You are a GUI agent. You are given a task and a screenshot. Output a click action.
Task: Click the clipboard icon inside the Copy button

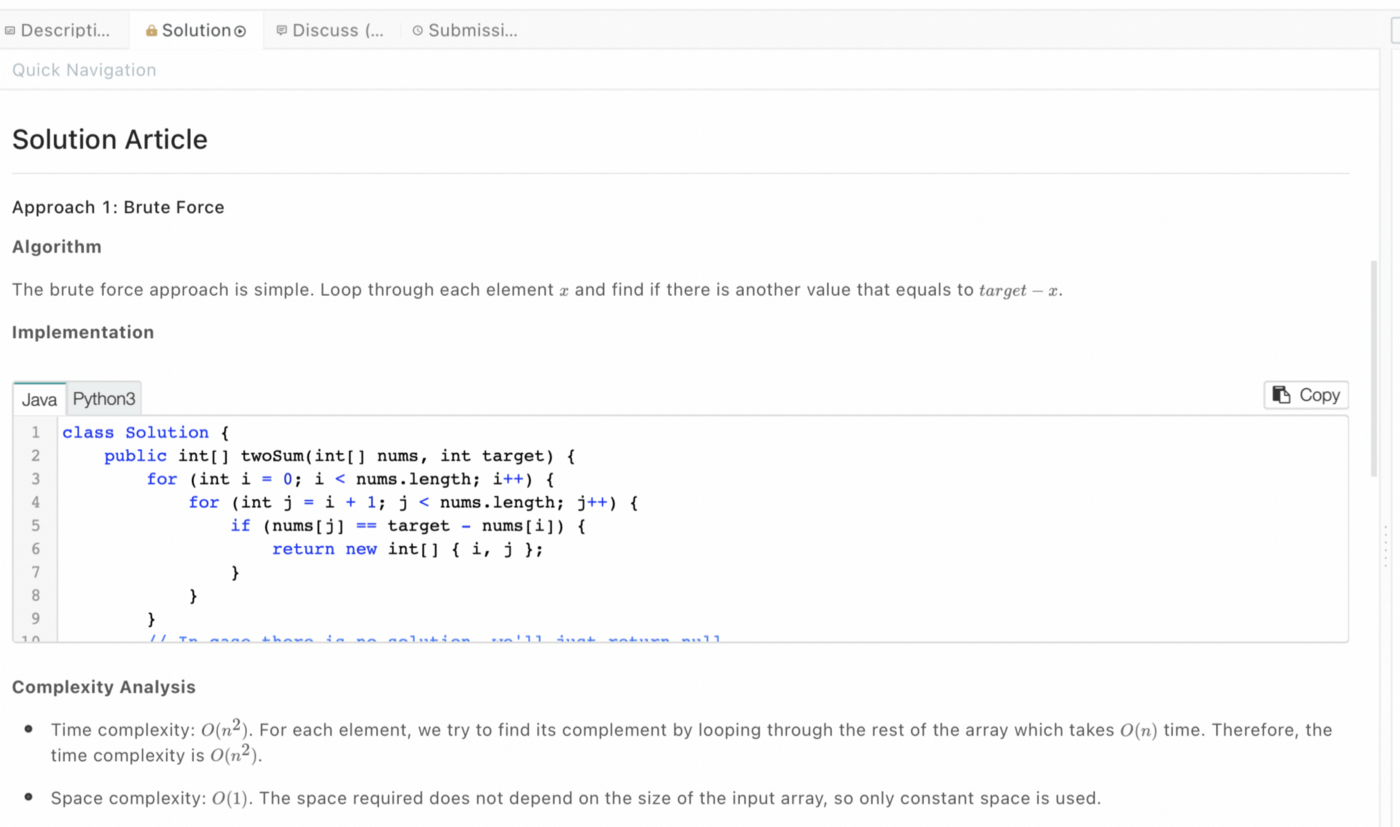click(1281, 395)
